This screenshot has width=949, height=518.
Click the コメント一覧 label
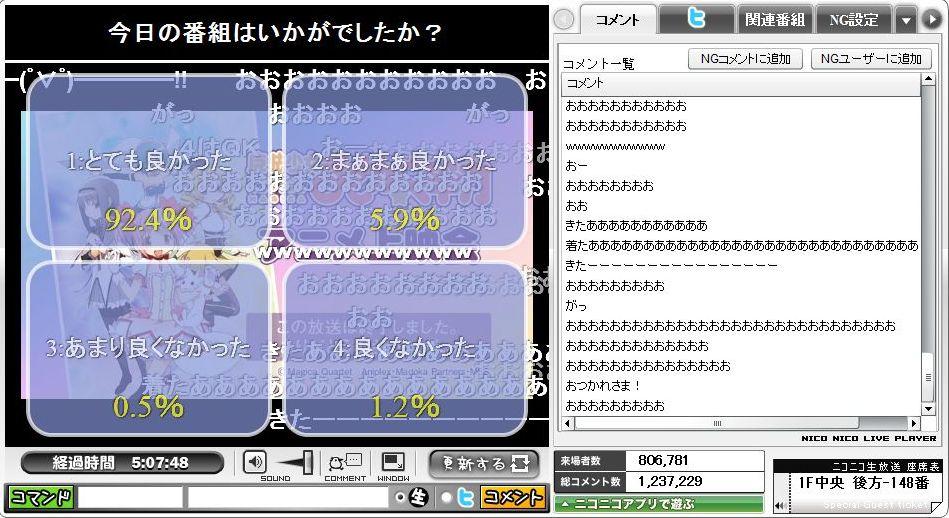pyautogui.click(x=599, y=64)
